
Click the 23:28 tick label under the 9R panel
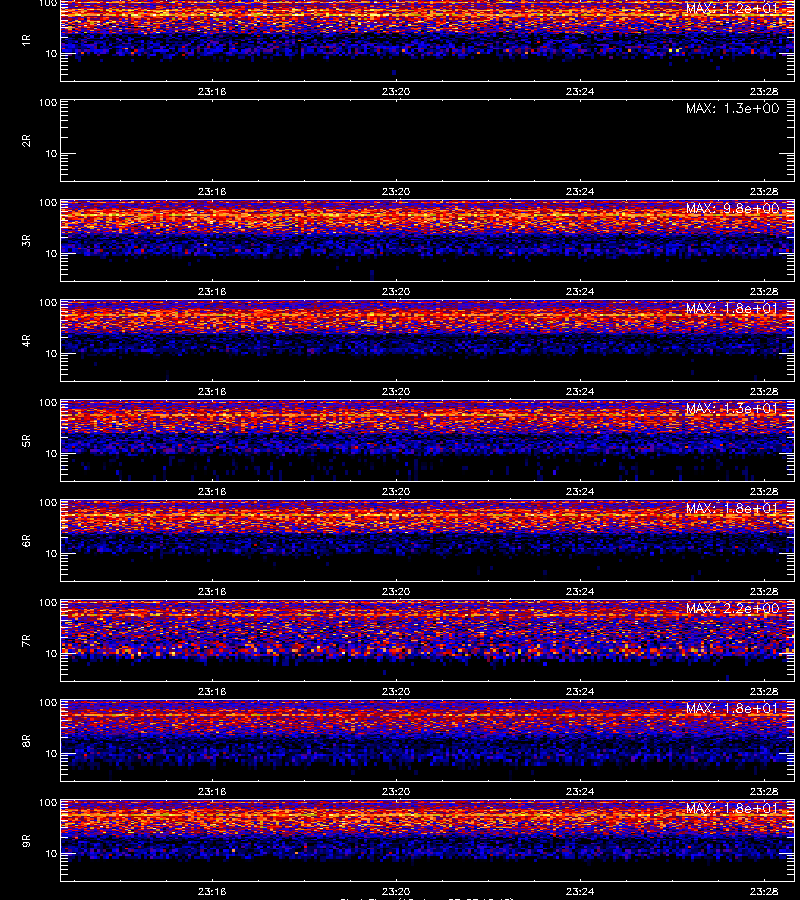tap(764, 891)
